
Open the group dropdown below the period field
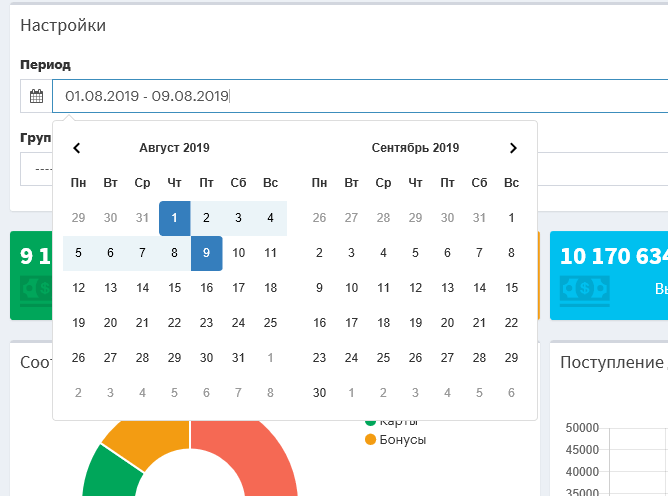35,168
